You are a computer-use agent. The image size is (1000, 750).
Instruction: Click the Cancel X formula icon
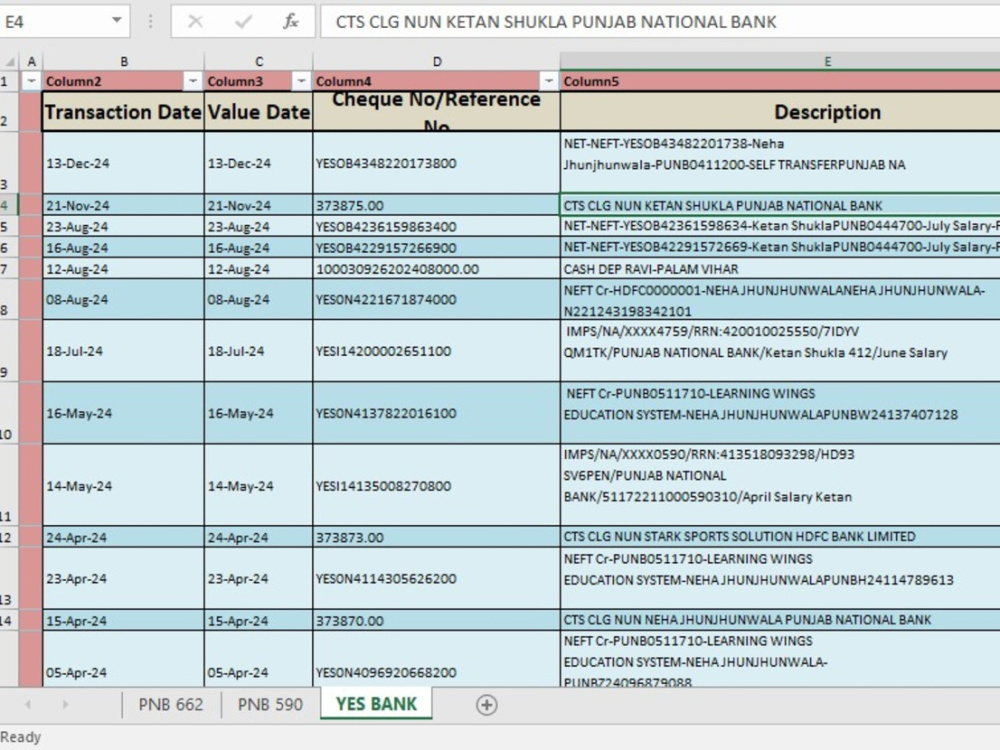(x=196, y=22)
